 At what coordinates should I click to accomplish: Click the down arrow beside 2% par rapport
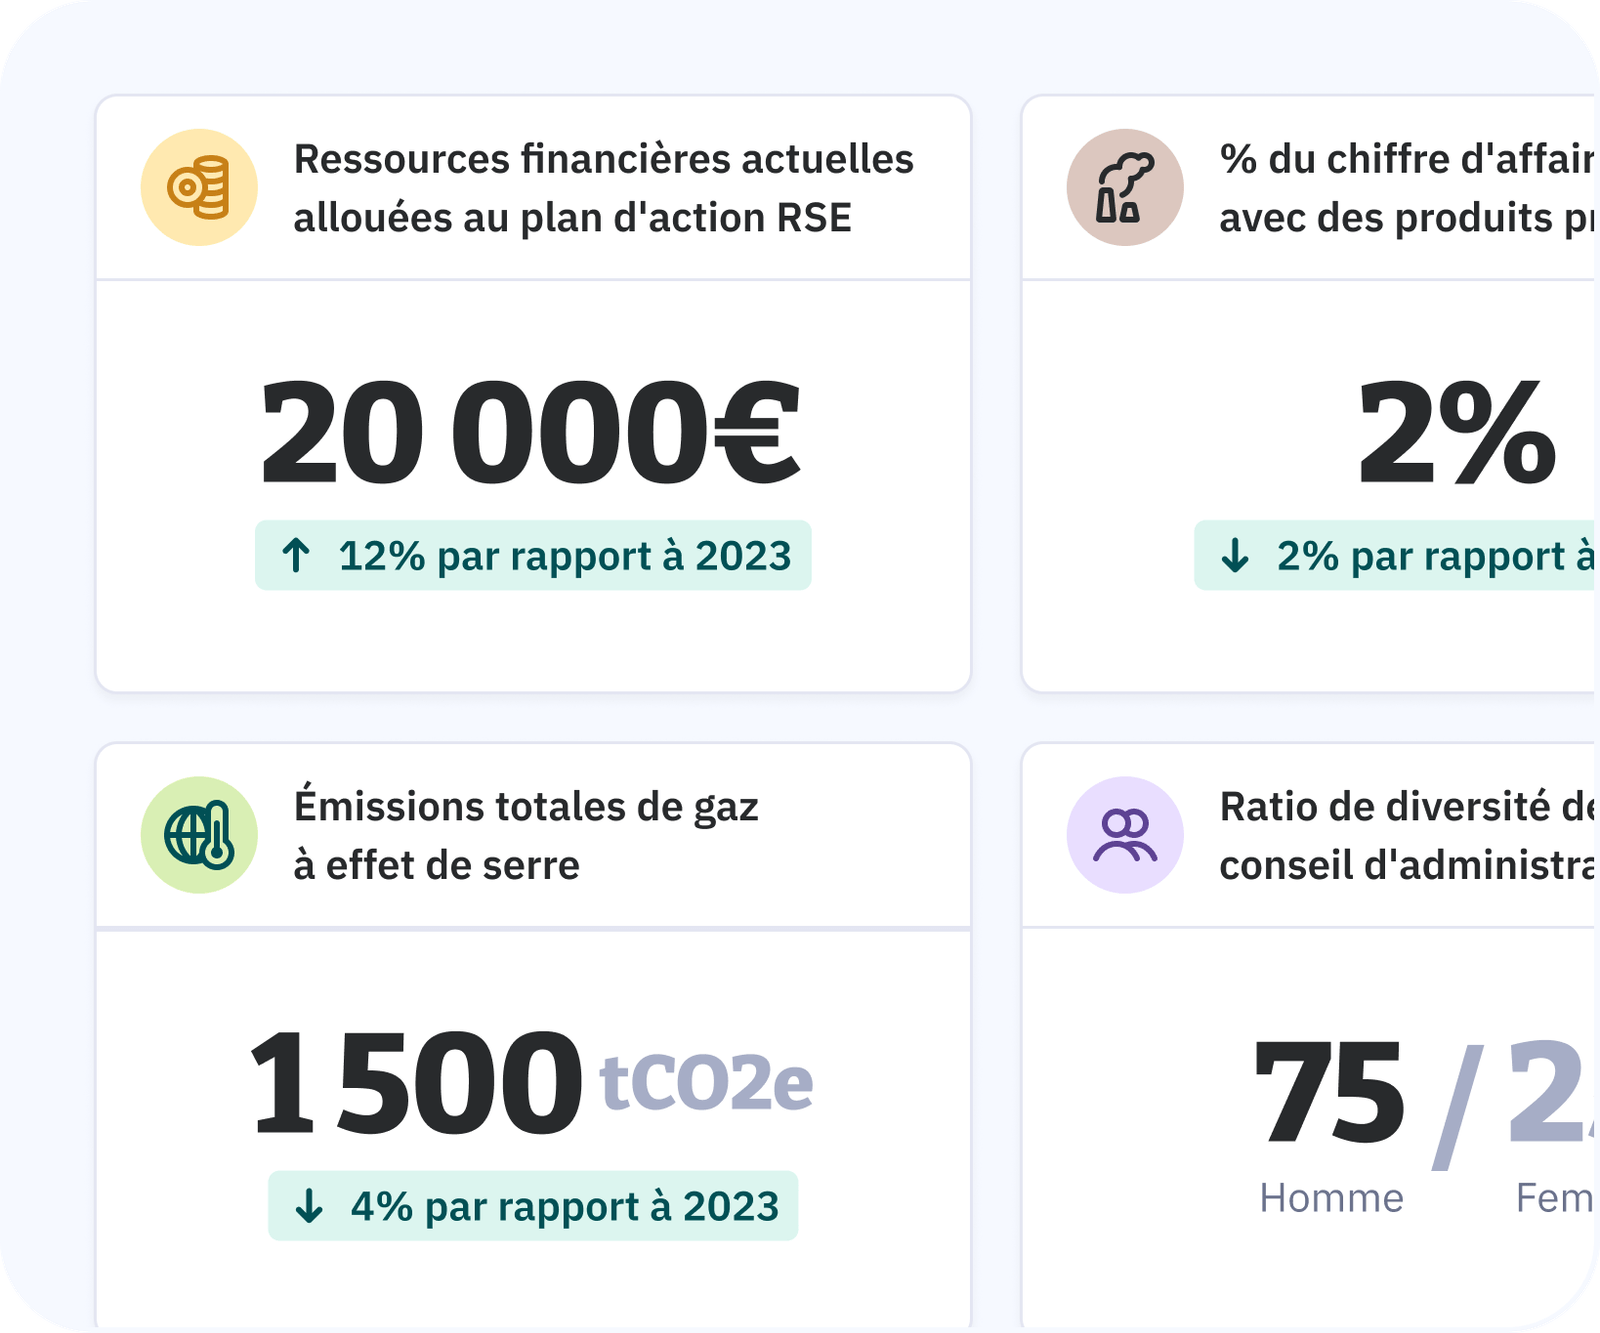coord(1235,556)
